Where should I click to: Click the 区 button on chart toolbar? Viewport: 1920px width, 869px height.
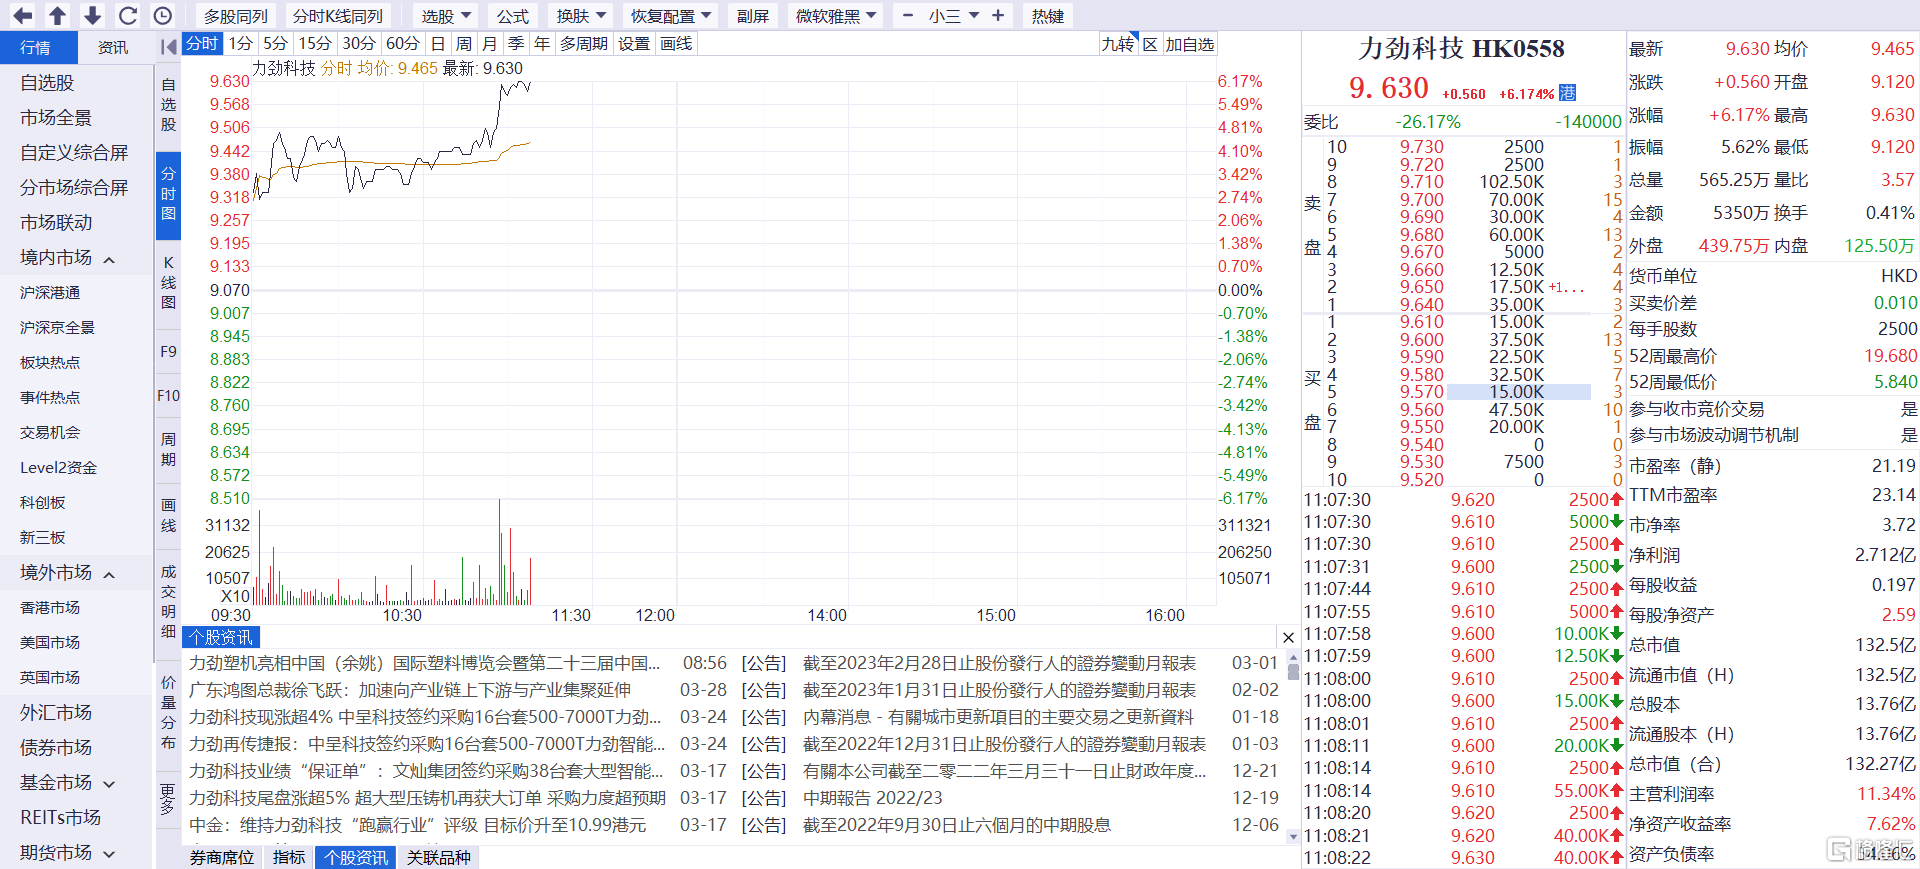click(x=1150, y=44)
